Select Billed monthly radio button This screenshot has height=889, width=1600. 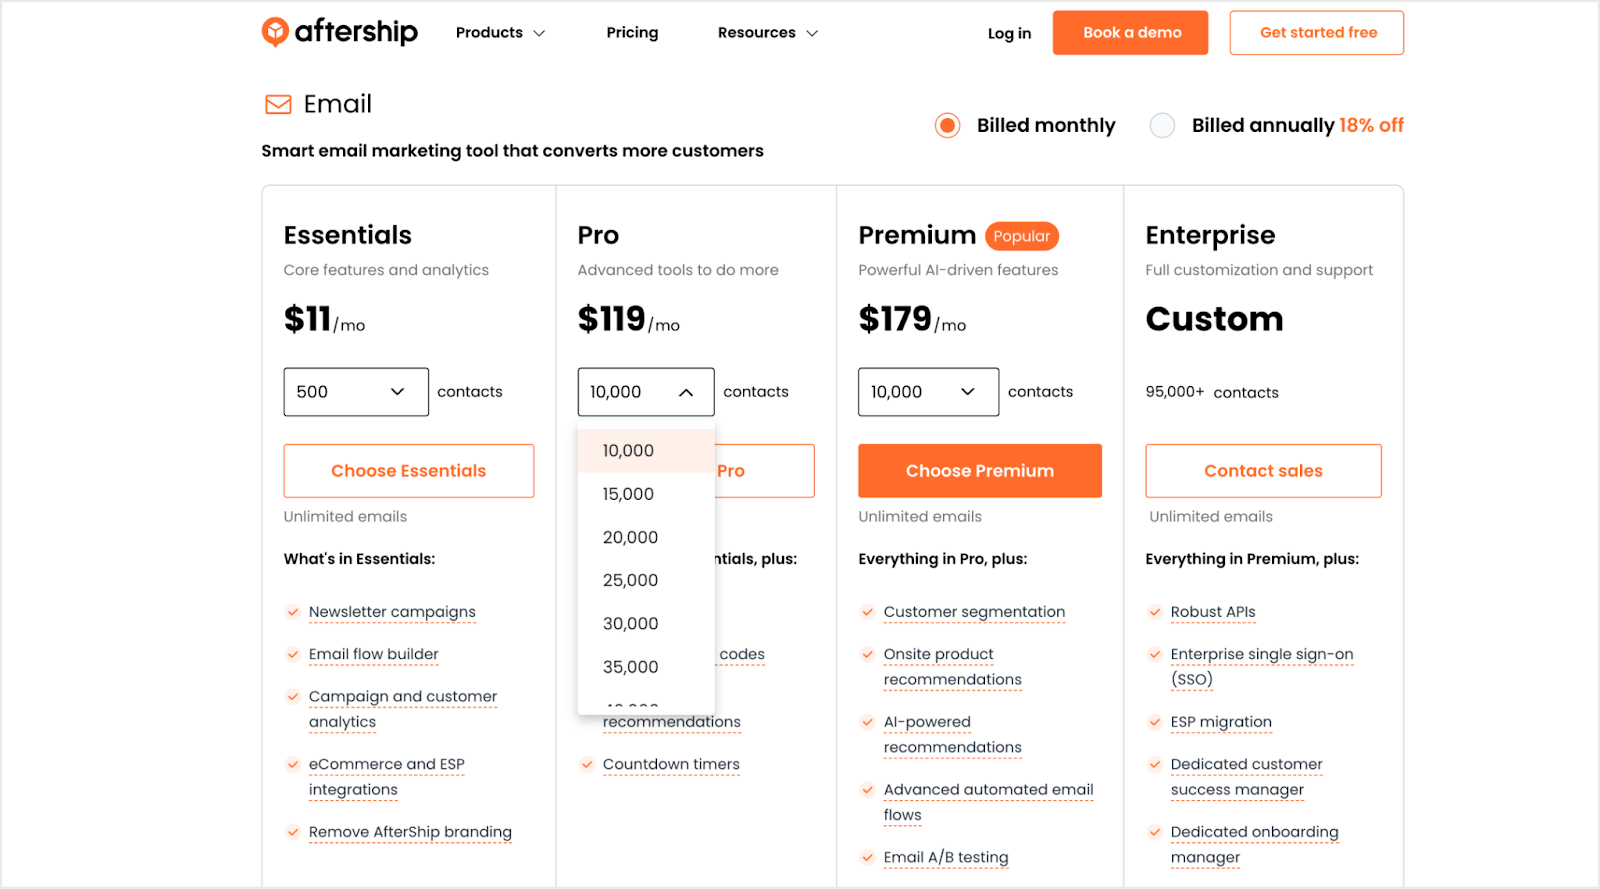tap(948, 125)
